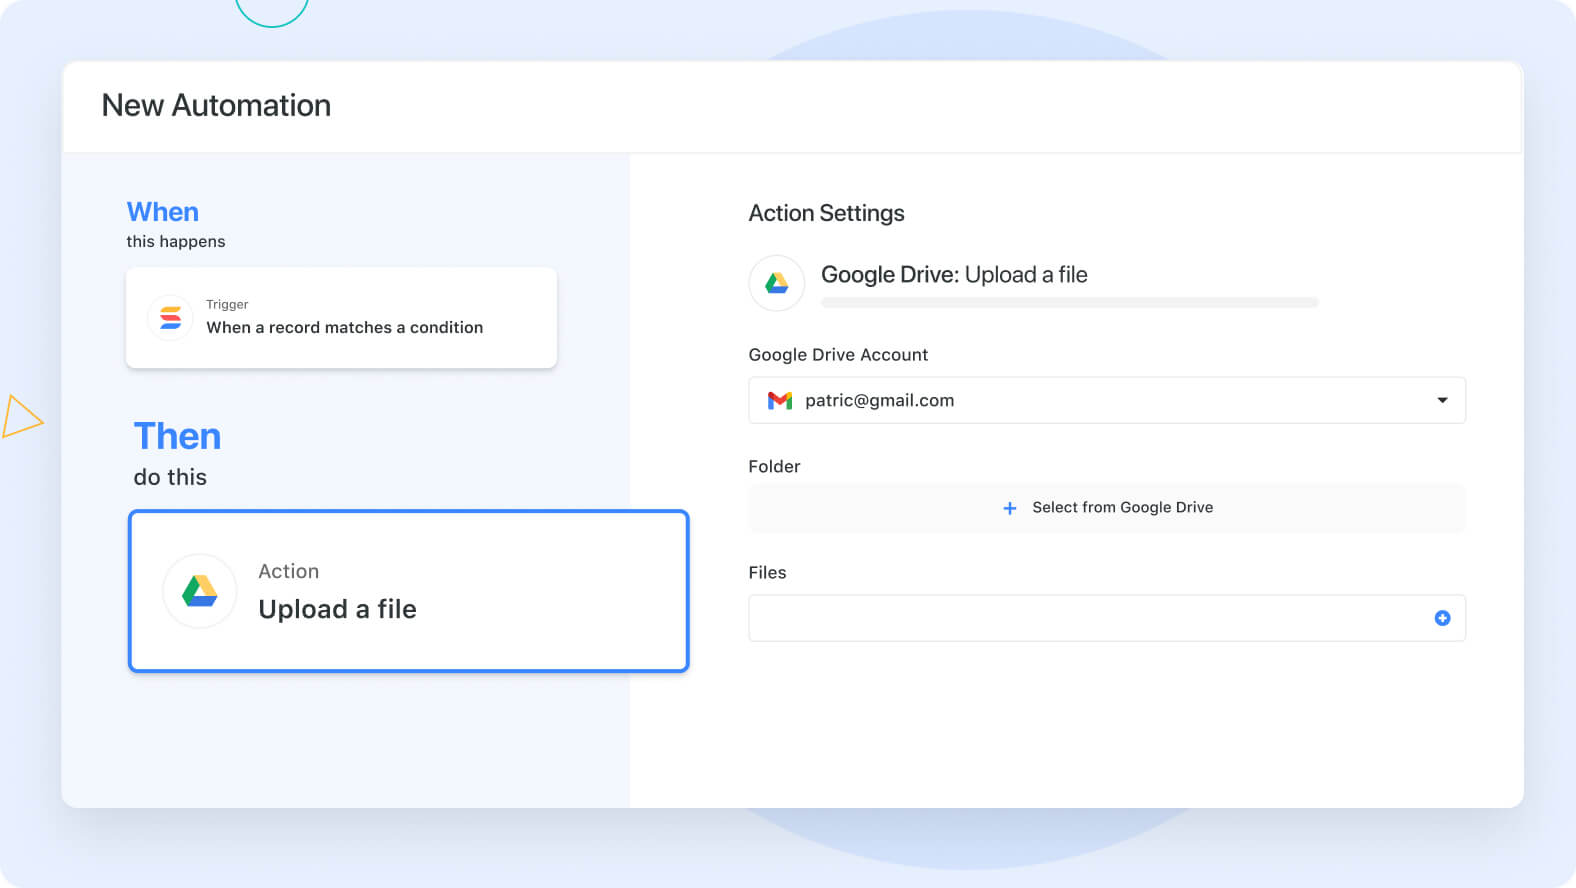Click the 'Google Drive Account' label
This screenshot has height=888, width=1576.
click(838, 355)
